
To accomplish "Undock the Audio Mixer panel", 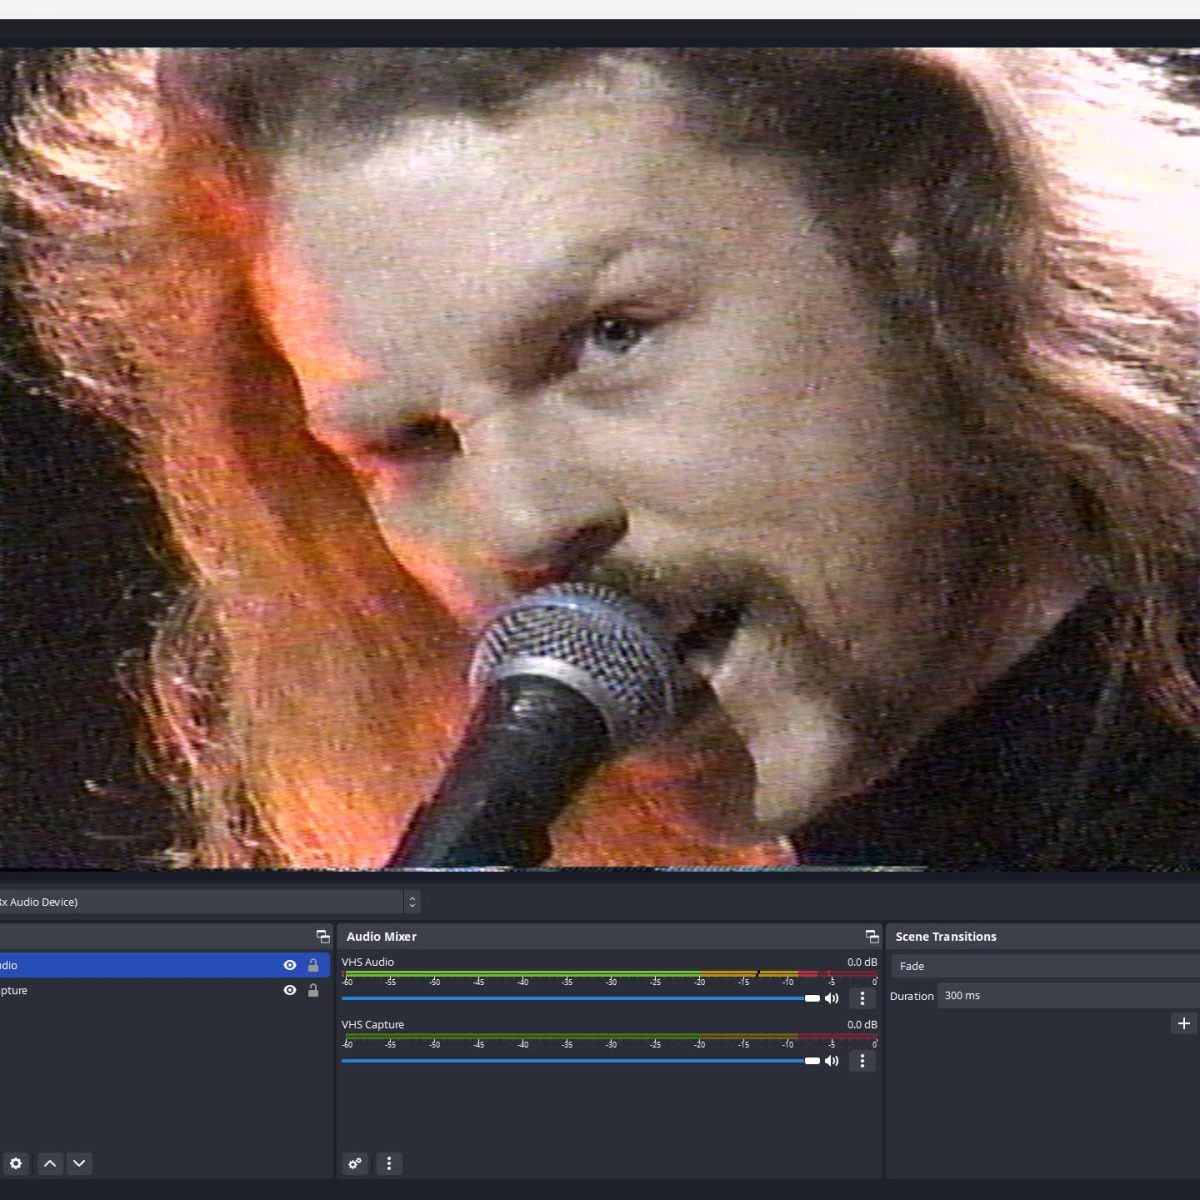I will [x=872, y=936].
